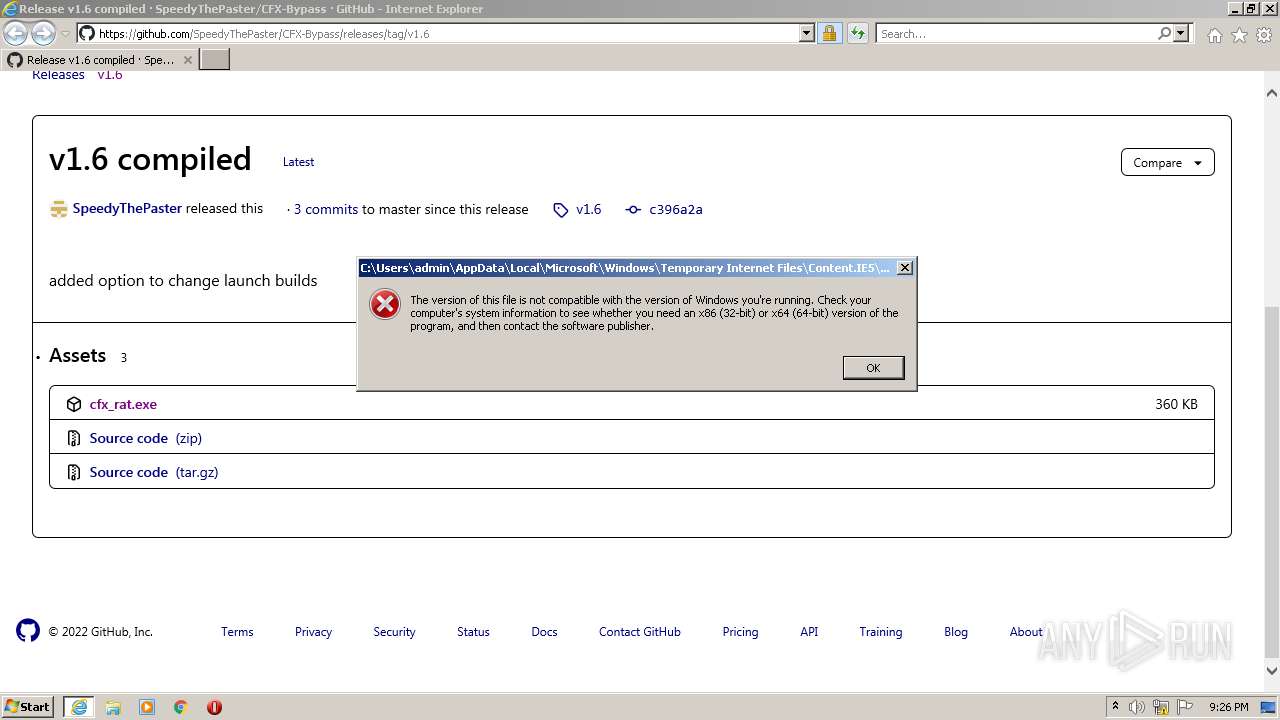Image resolution: width=1280 pixels, height=720 pixels.
Task: Launch Chrome from the taskbar
Action: [x=181, y=707]
